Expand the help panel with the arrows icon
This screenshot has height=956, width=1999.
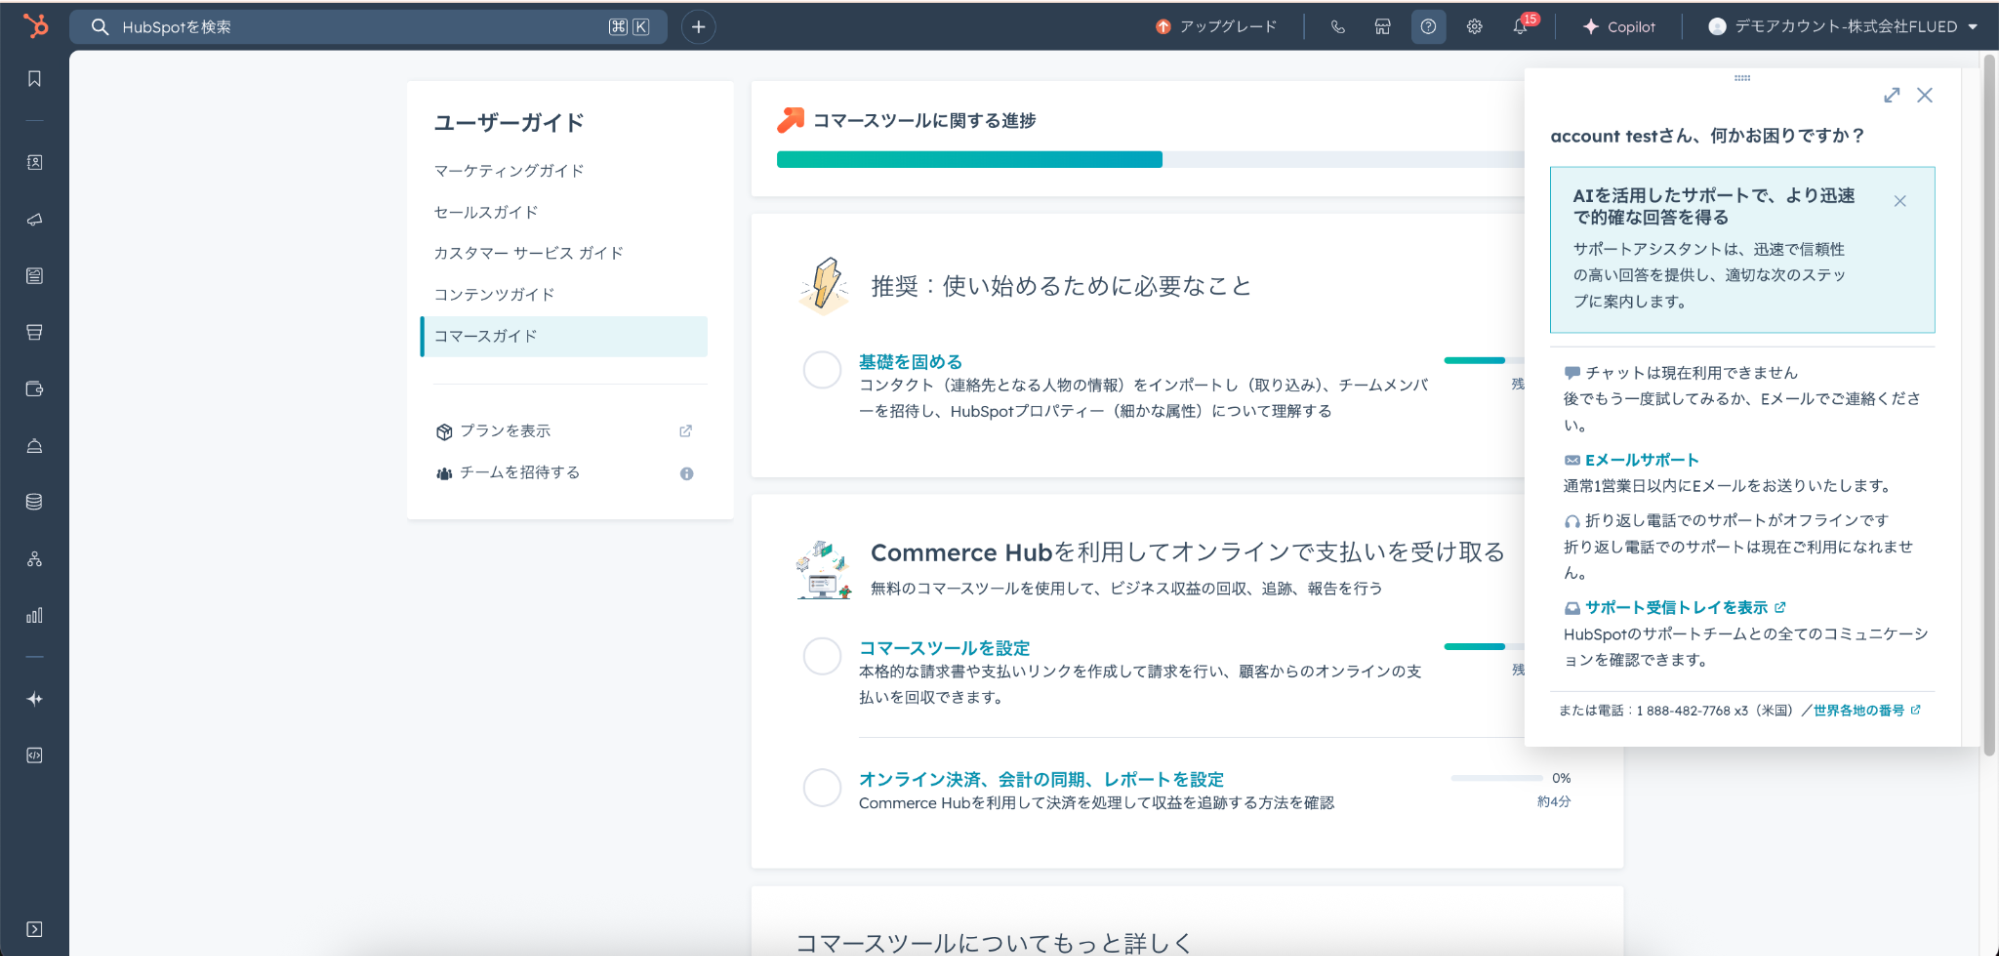1891,95
